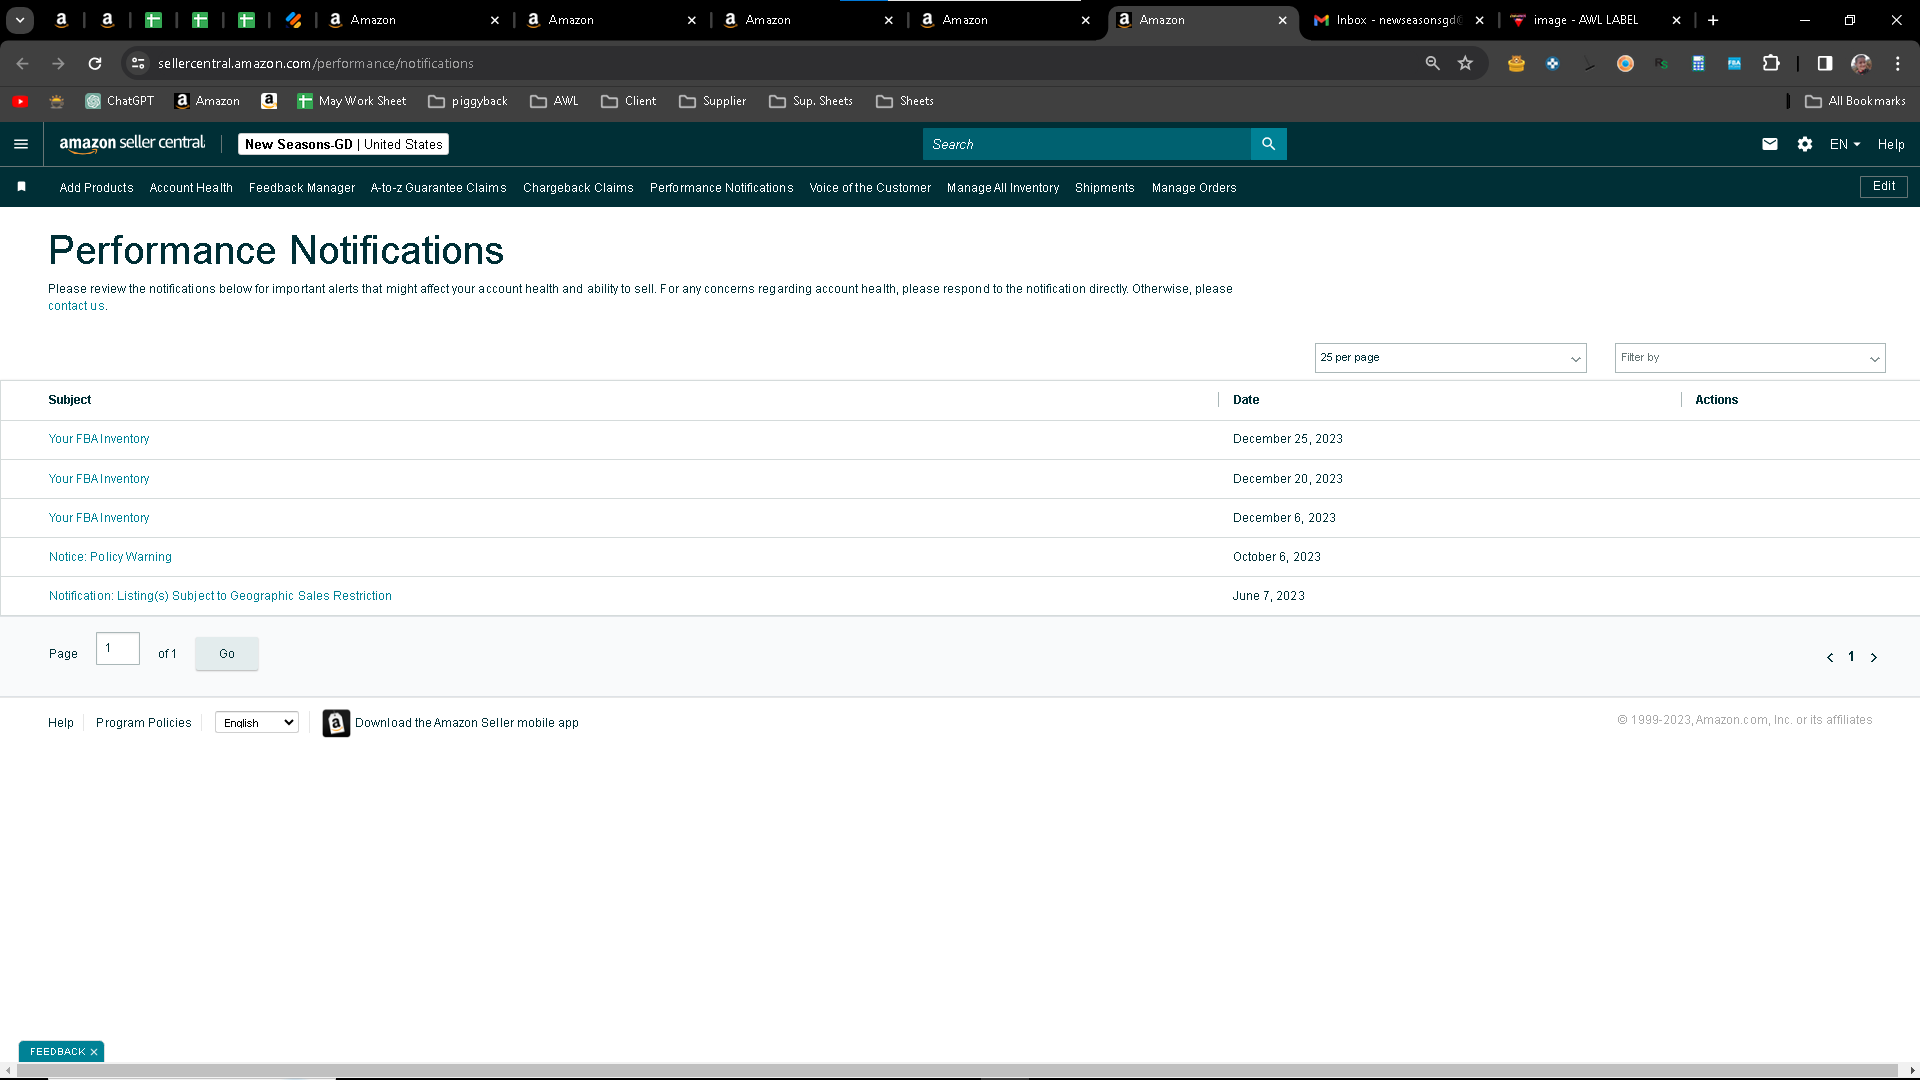Image resolution: width=1920 pixels, height=1080 pixels.
Task: Open the piggyback bookmark folder
Action: 468,101
